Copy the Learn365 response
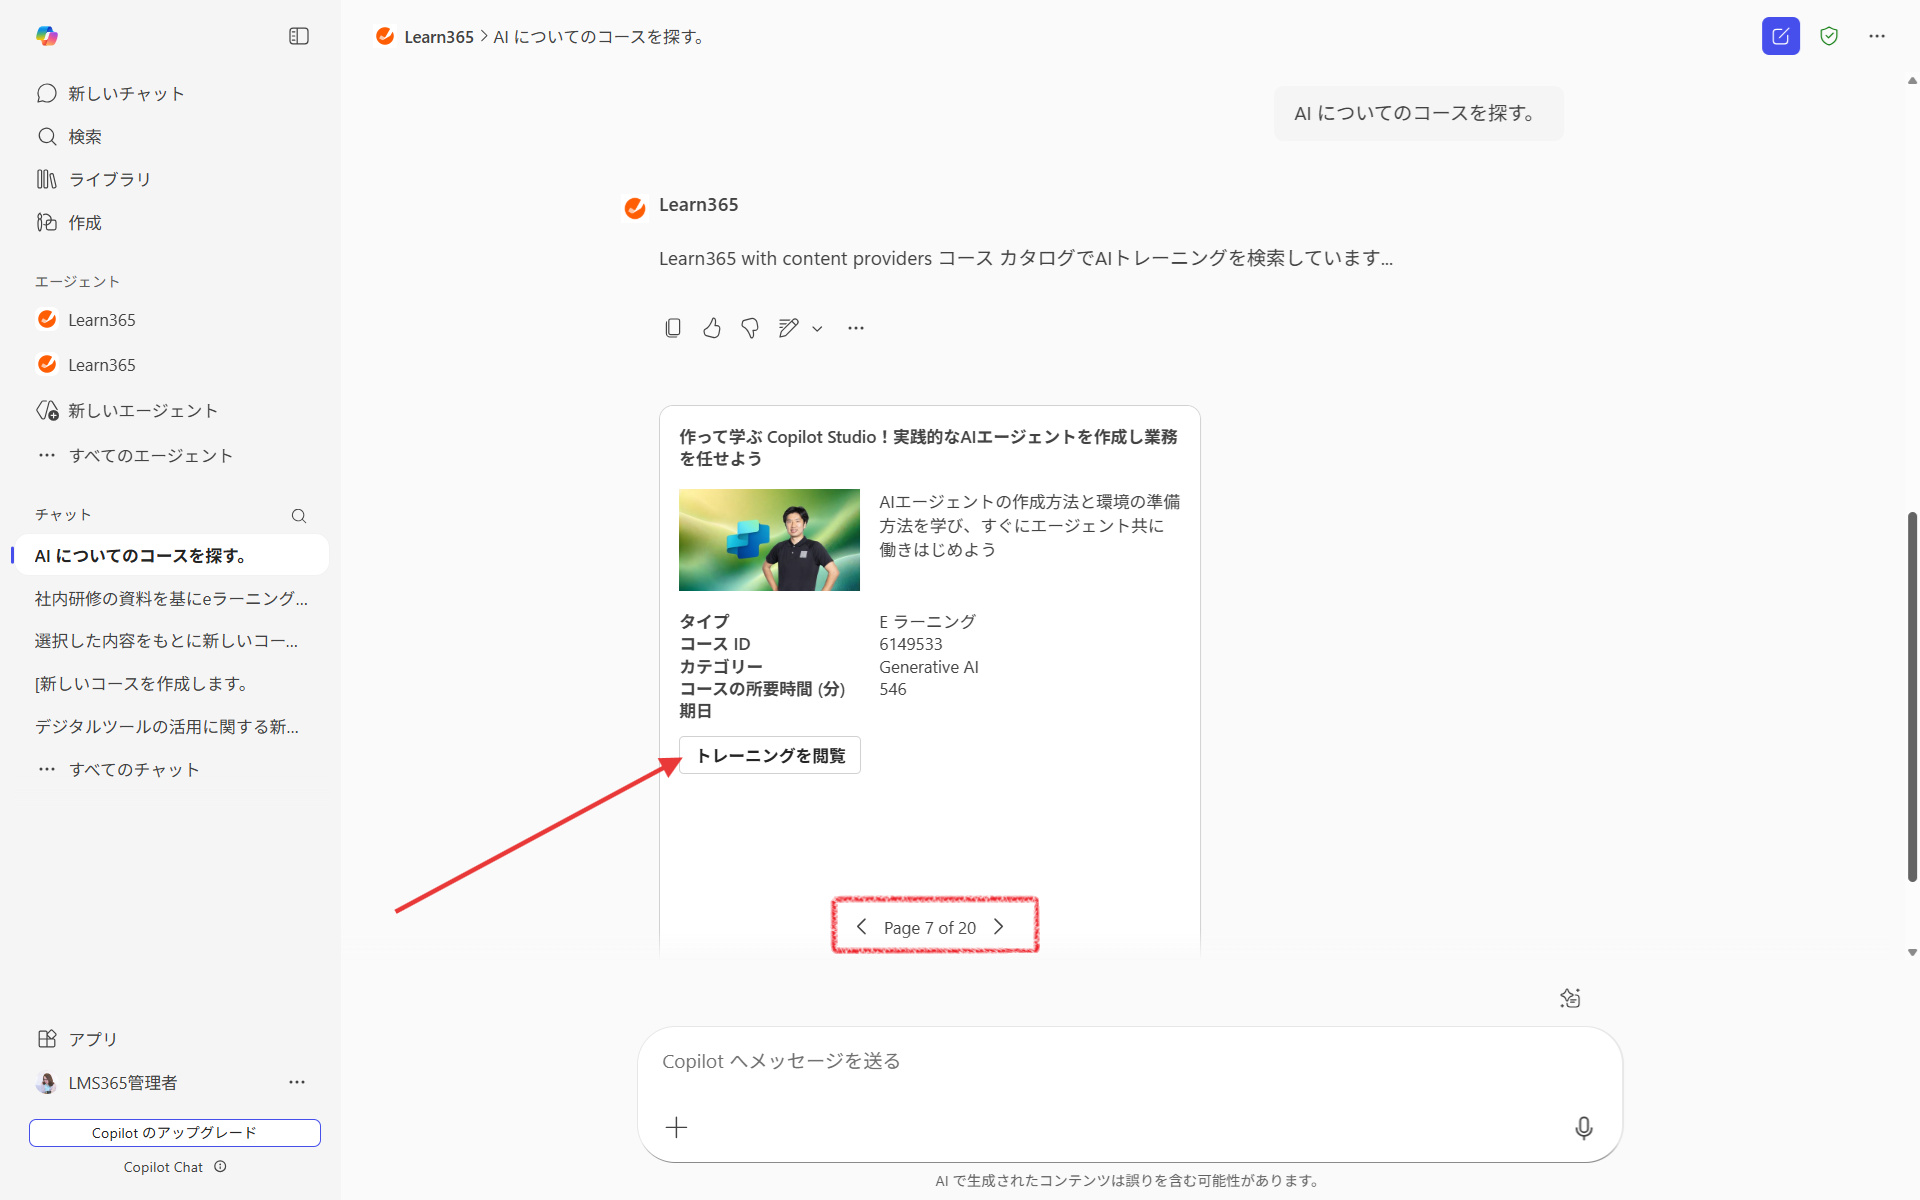Screen dimensions: 1920x1200 [673, 328]
